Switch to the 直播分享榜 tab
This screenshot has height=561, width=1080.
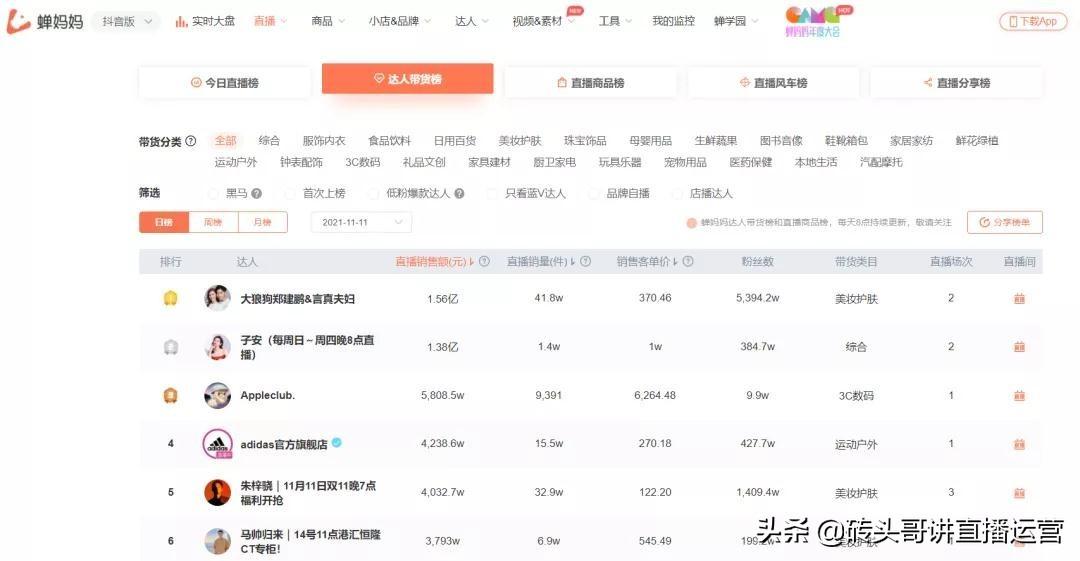(x=957, y=83)
